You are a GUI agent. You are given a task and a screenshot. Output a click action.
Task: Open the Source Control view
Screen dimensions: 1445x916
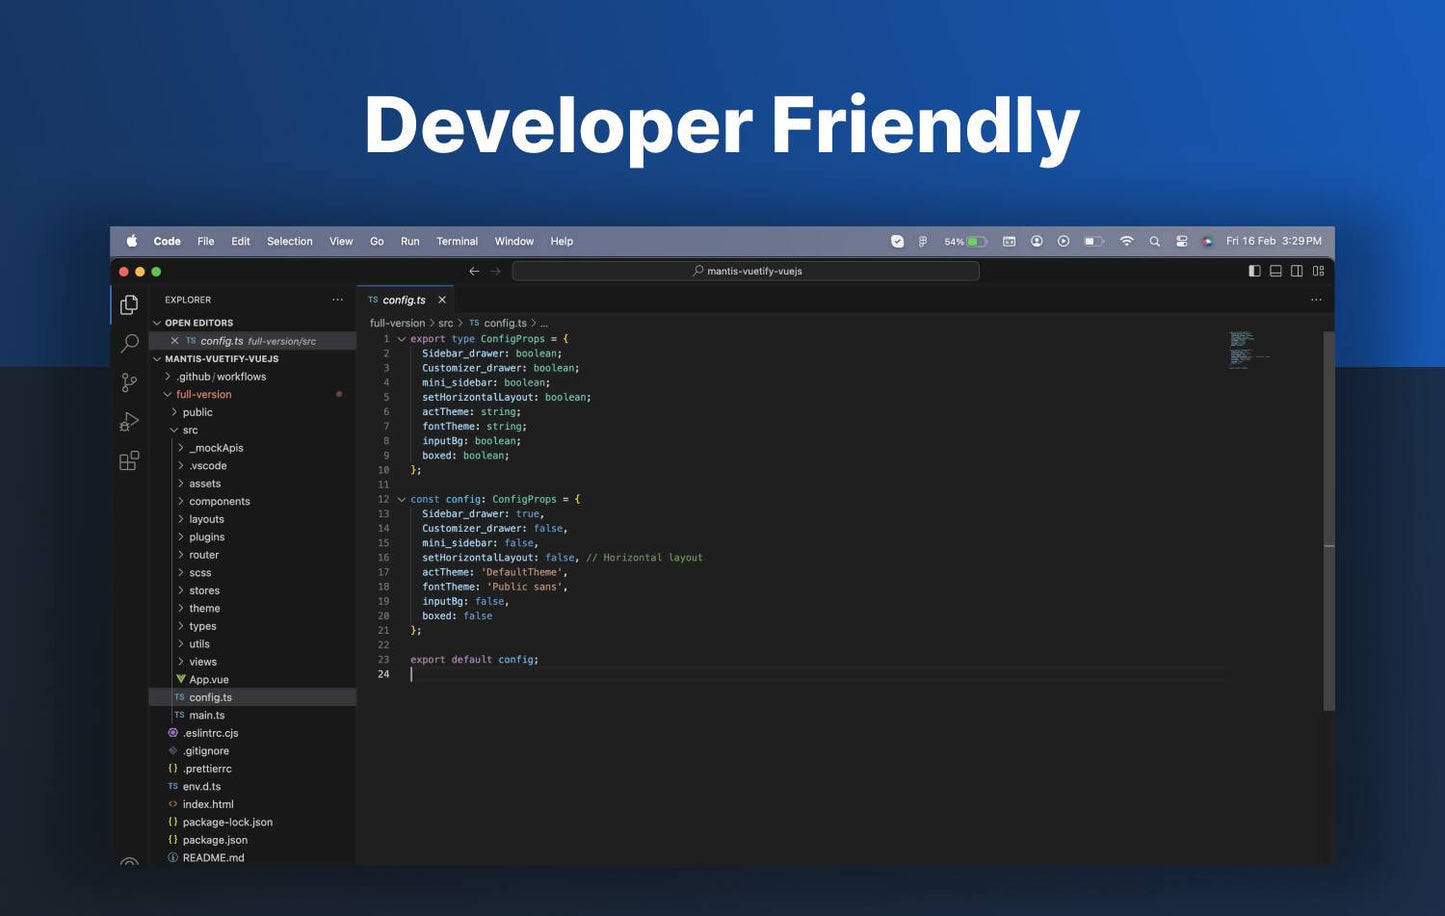pos(129,383)
